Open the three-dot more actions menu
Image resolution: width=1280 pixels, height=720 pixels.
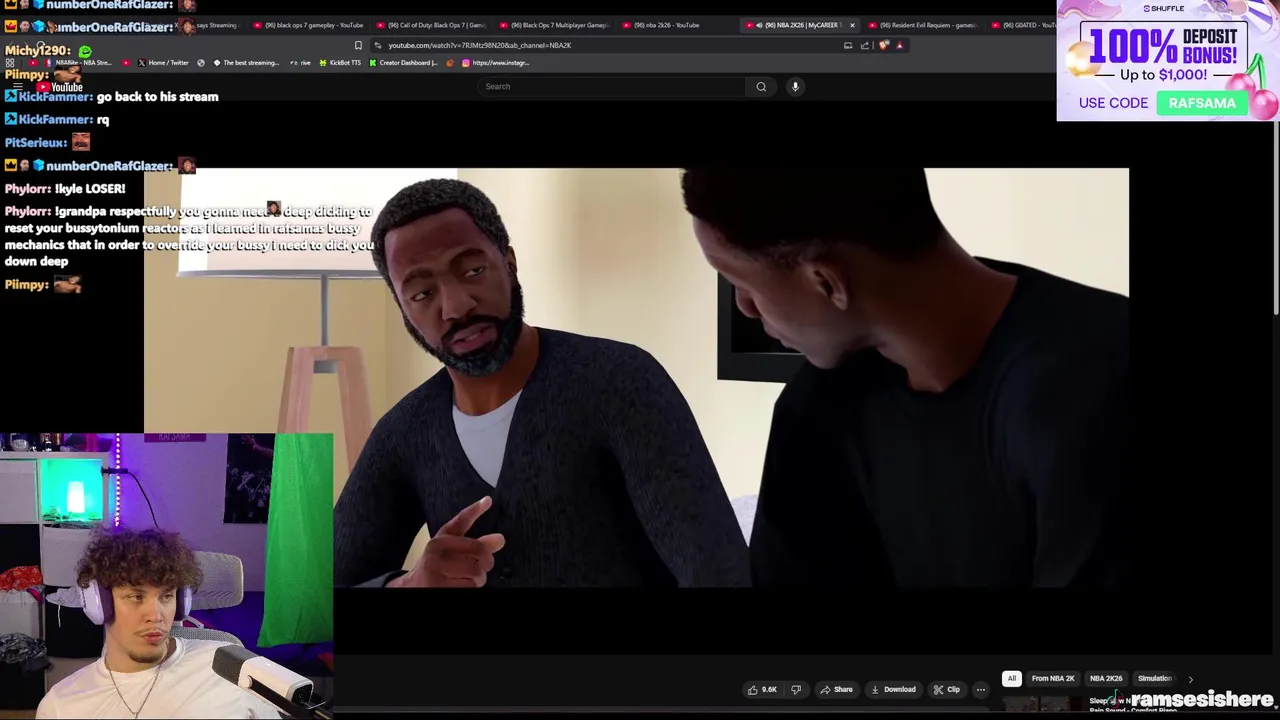tap(981, 690)
